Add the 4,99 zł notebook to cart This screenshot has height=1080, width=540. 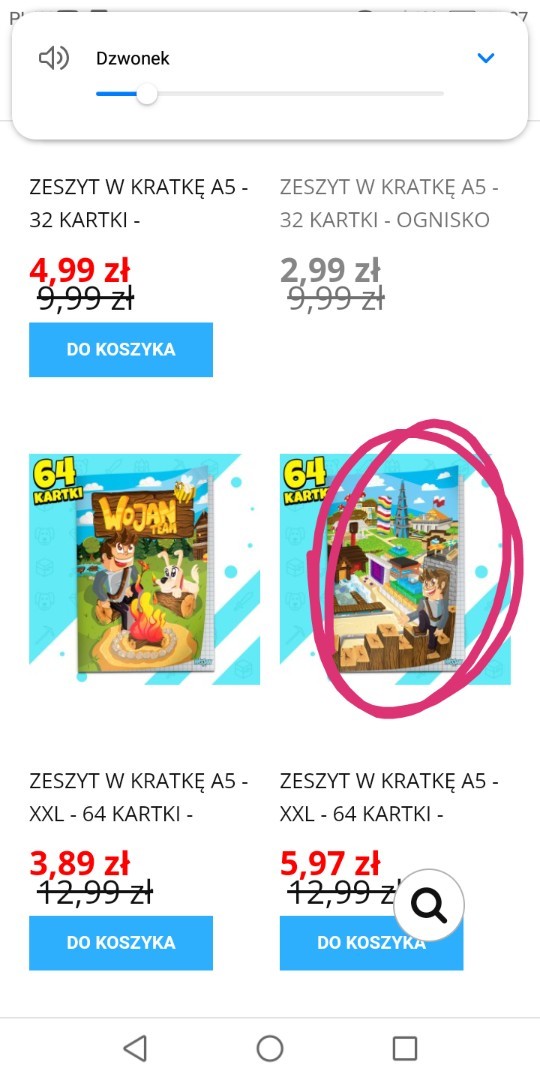121,349
